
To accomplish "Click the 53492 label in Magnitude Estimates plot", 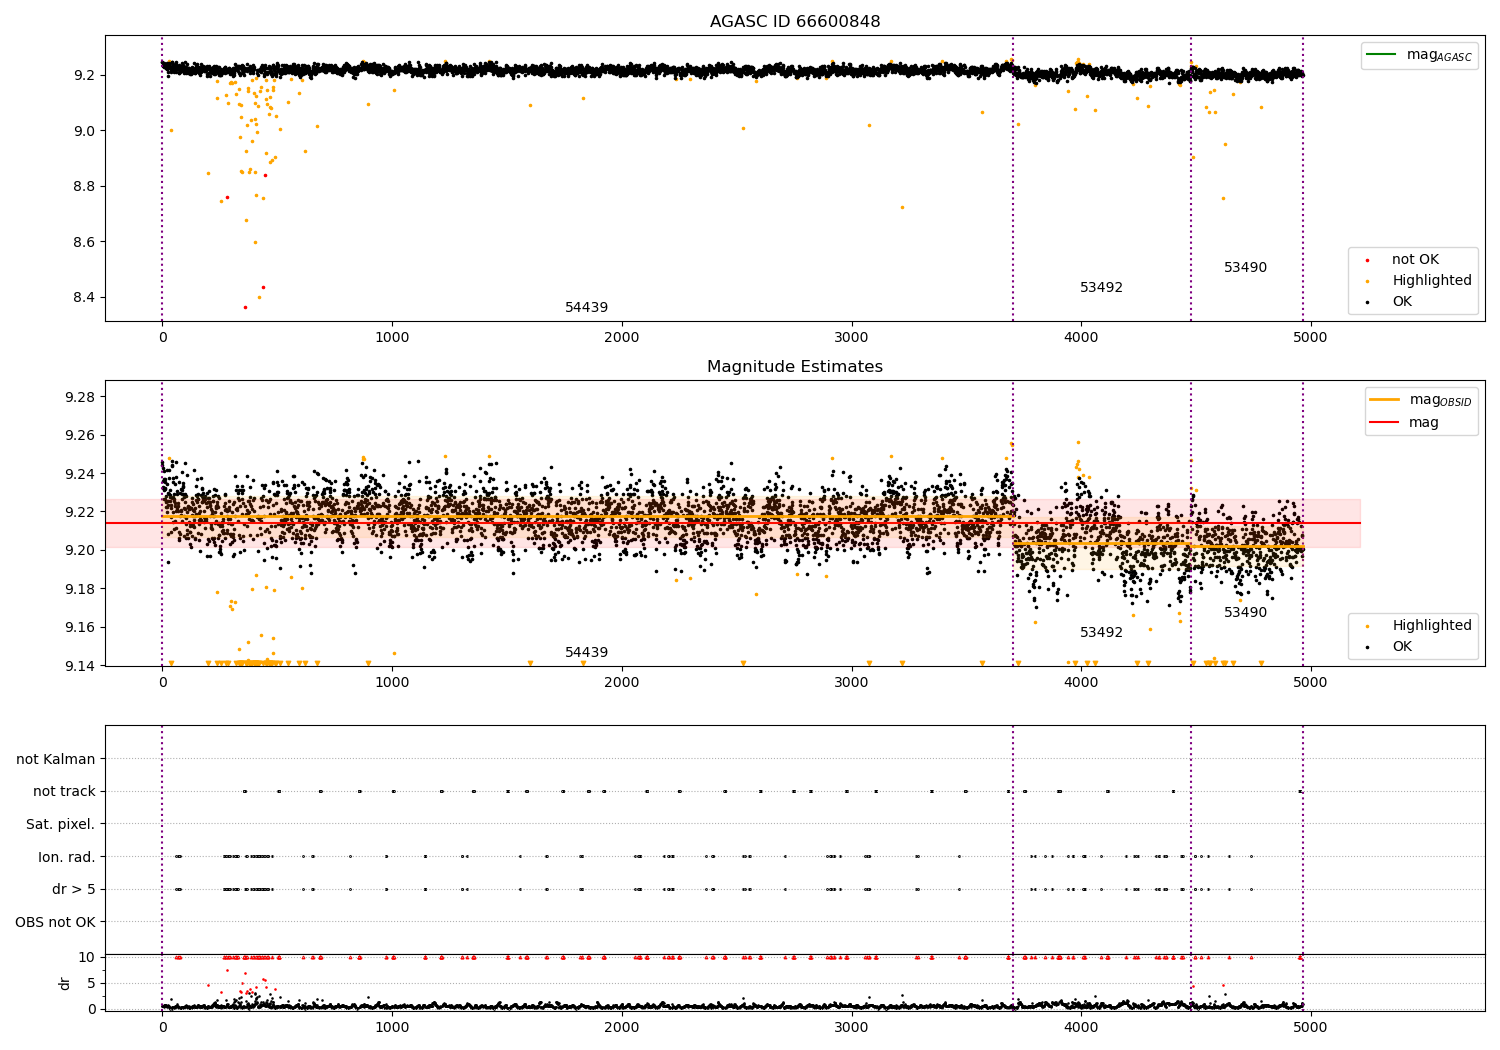I will point(1101,633).
